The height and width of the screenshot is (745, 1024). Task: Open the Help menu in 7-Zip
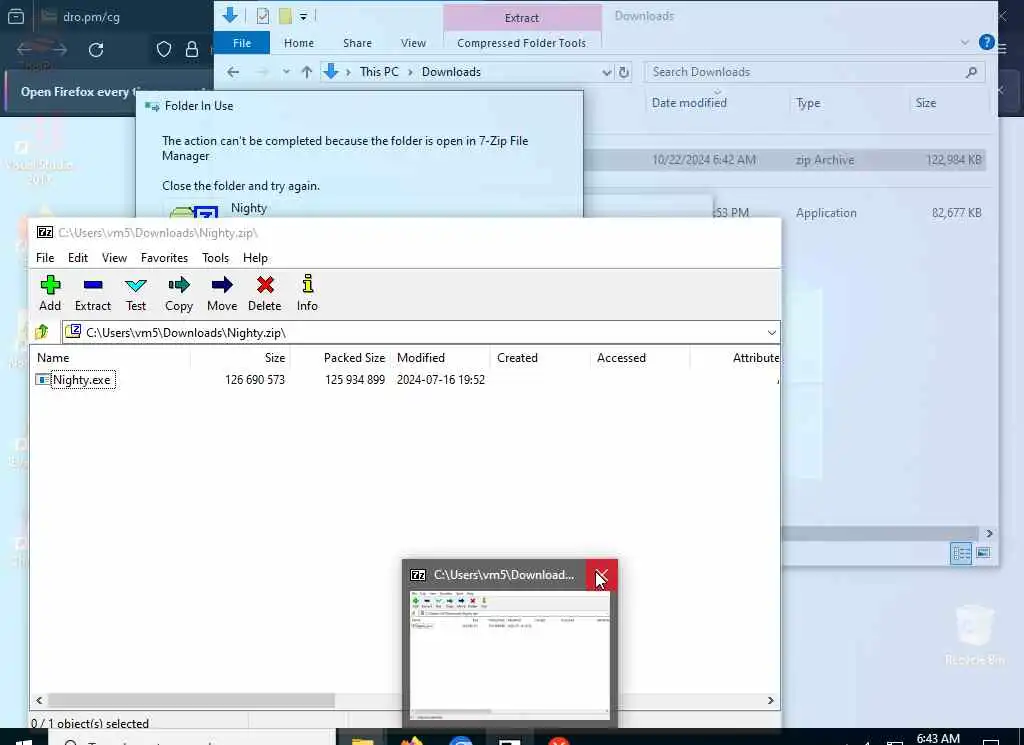[255, 258]
